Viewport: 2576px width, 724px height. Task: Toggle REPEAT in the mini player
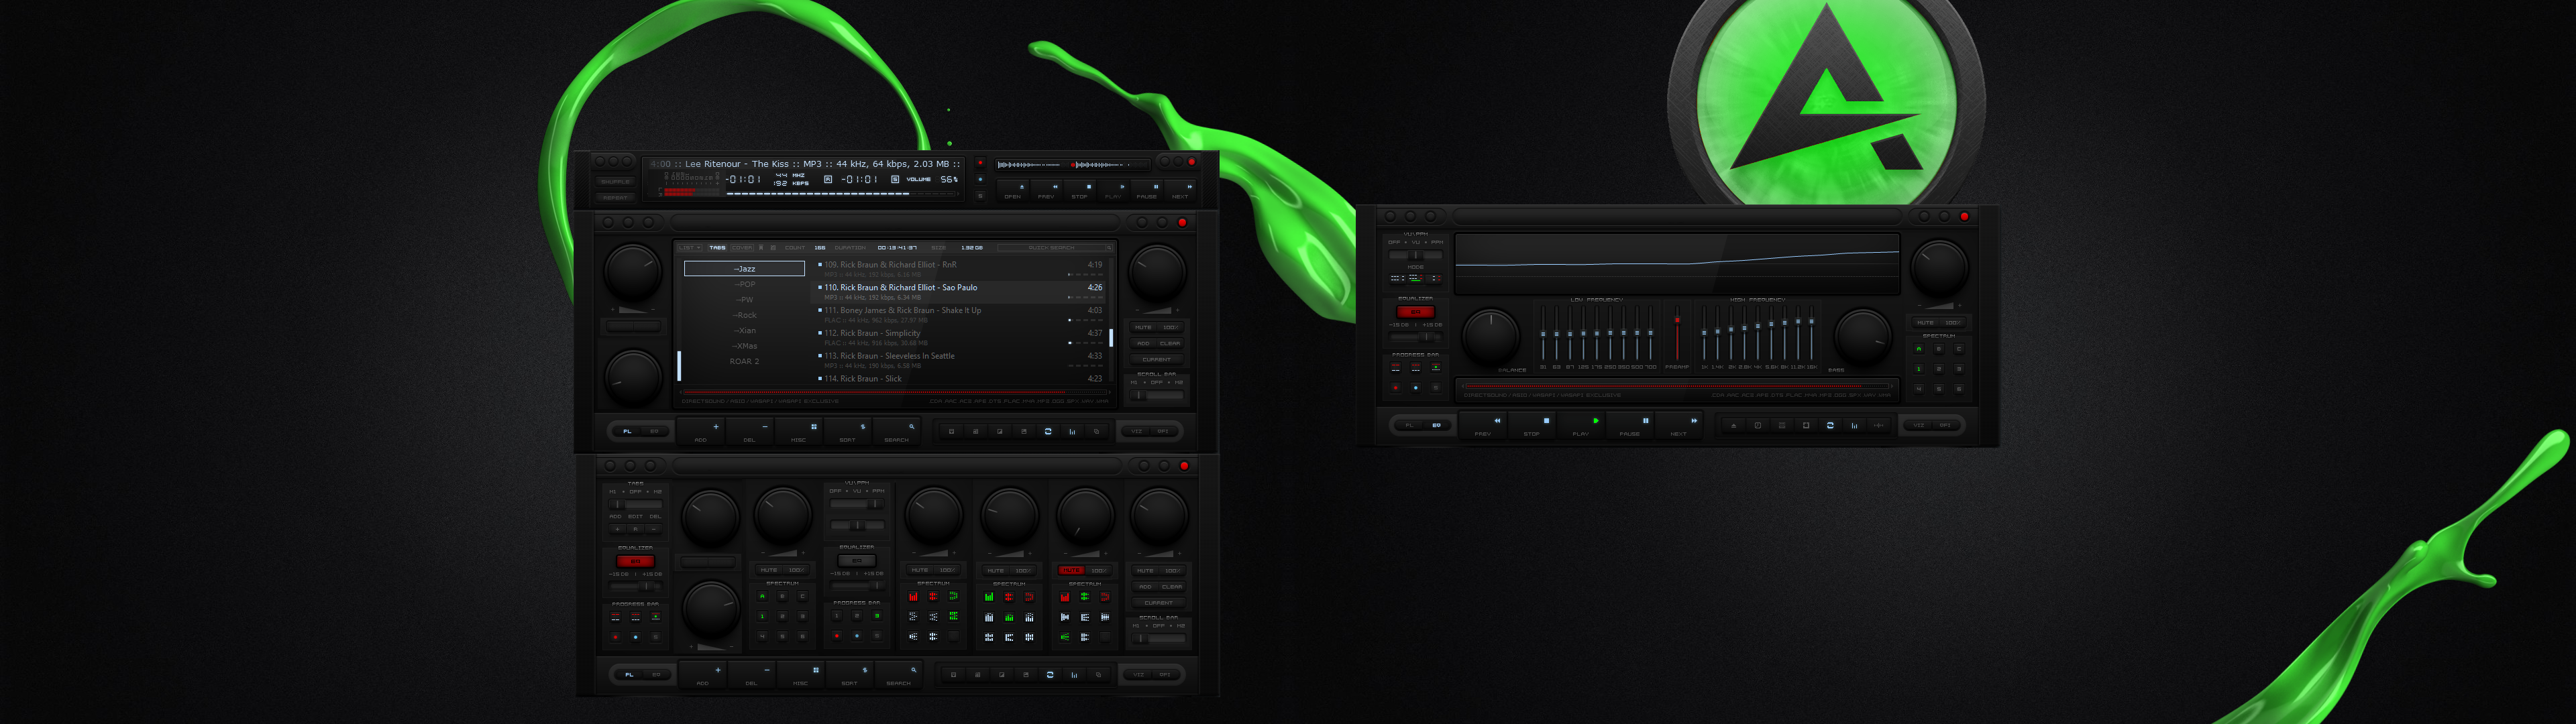[616, 198]
